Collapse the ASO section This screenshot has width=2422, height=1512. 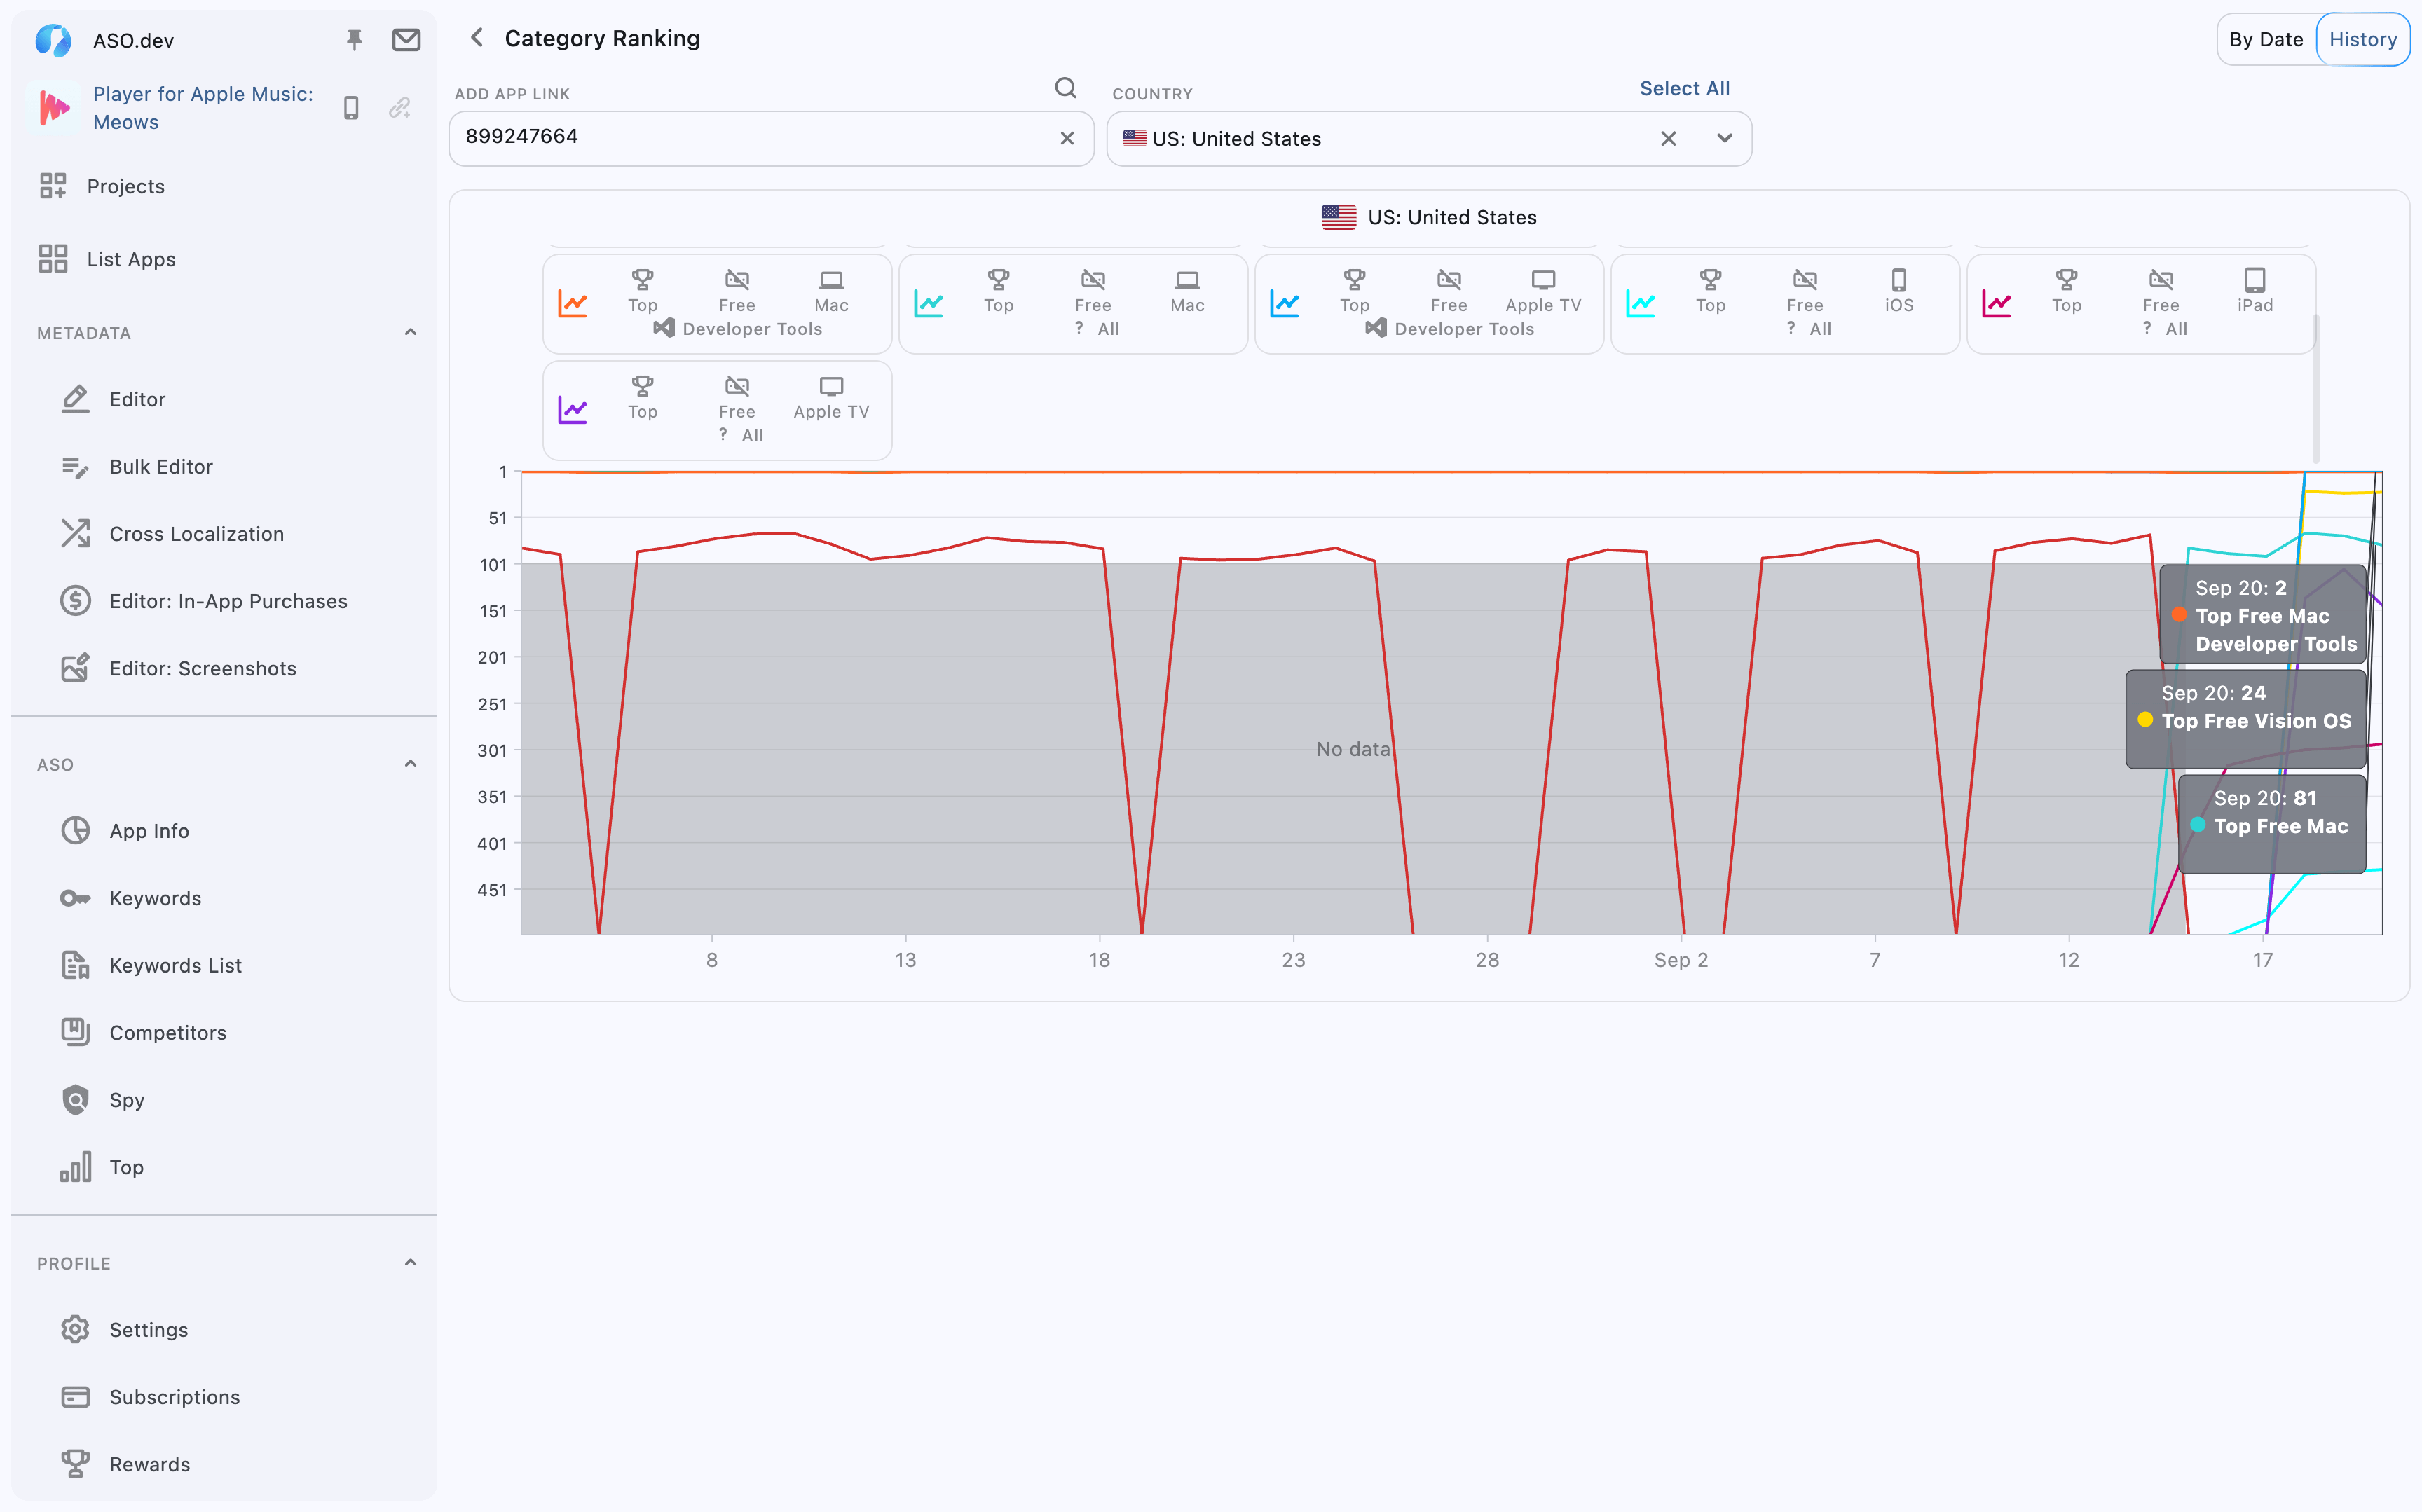410,764
